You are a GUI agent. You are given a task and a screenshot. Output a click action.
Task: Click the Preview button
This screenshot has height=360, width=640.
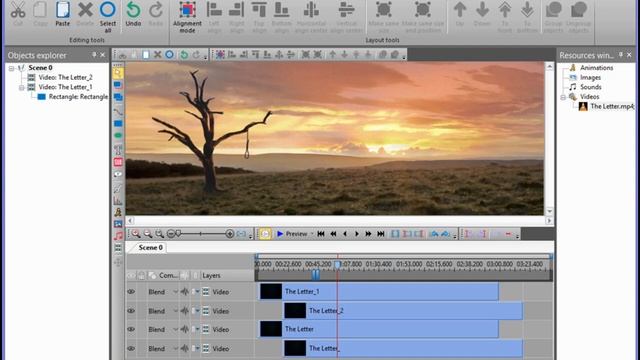point(292,234)
